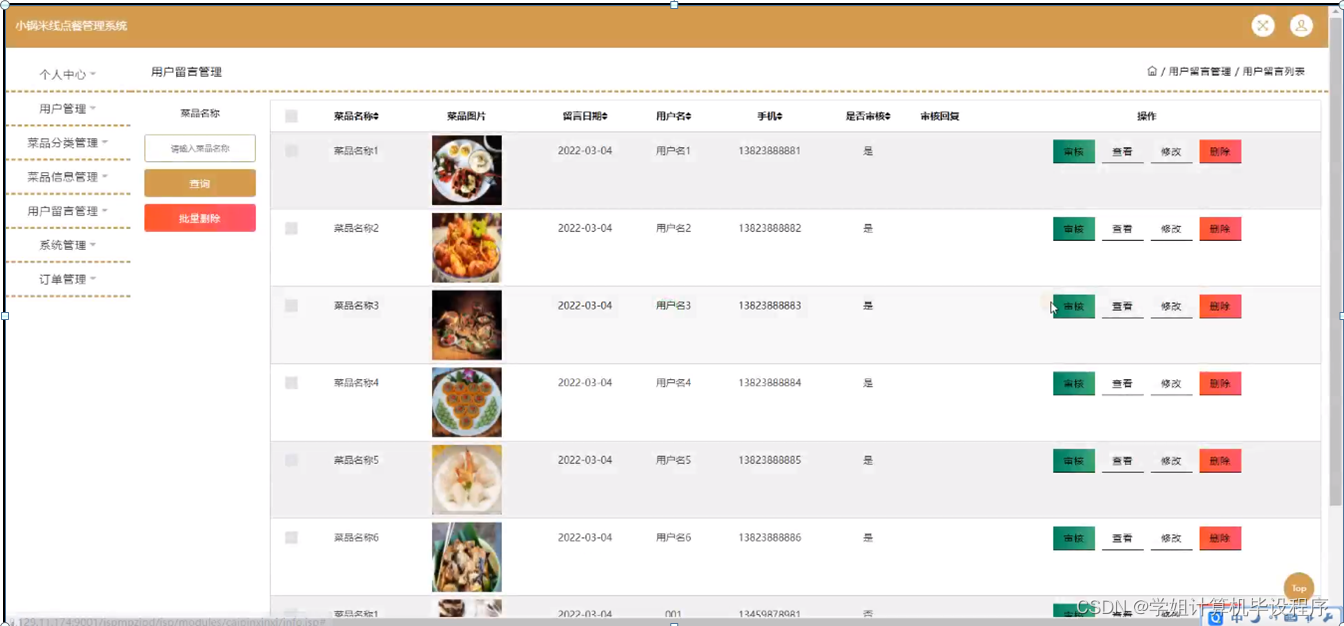Click the home icon in breadcrumb

1152,71
